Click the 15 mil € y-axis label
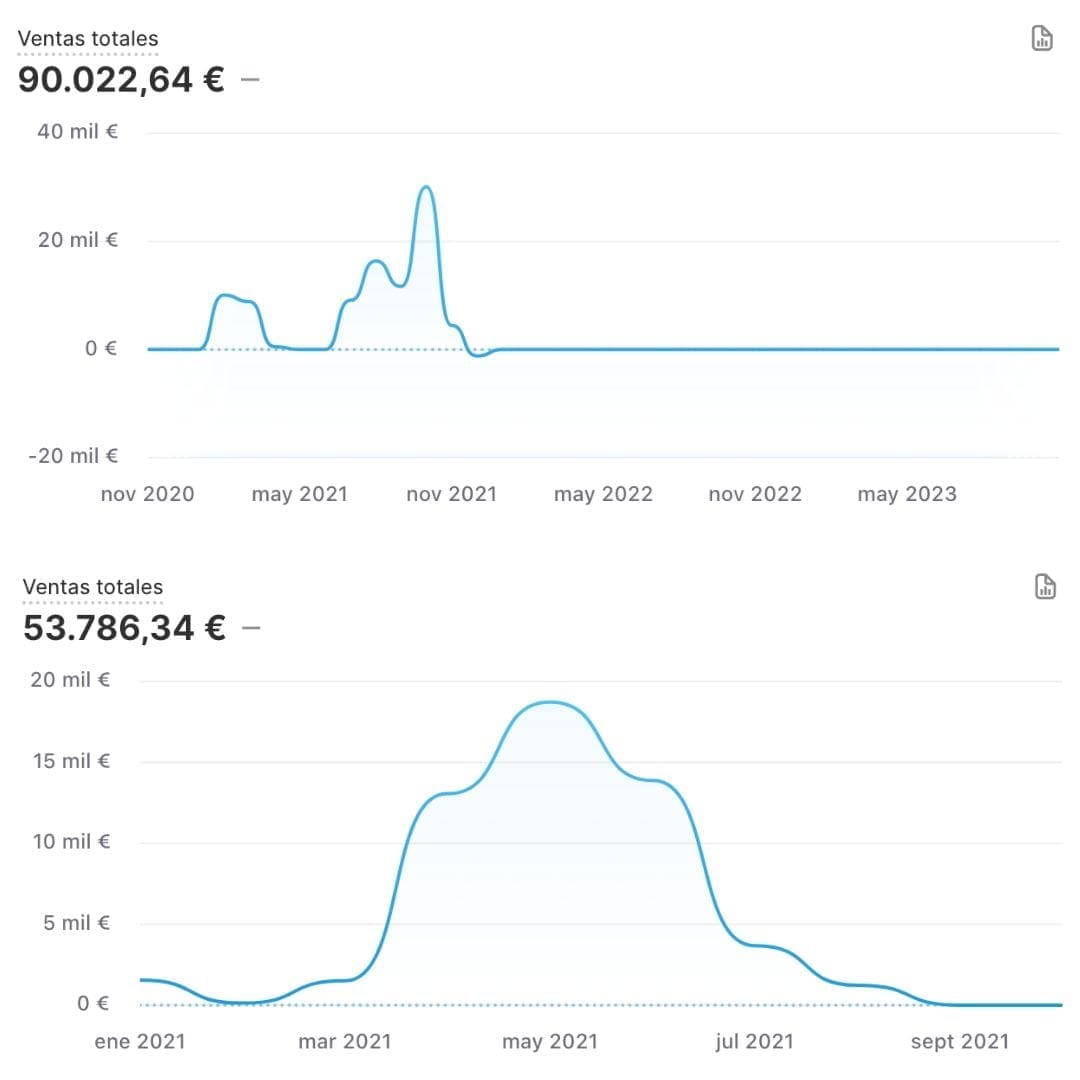 click(71, 761)
